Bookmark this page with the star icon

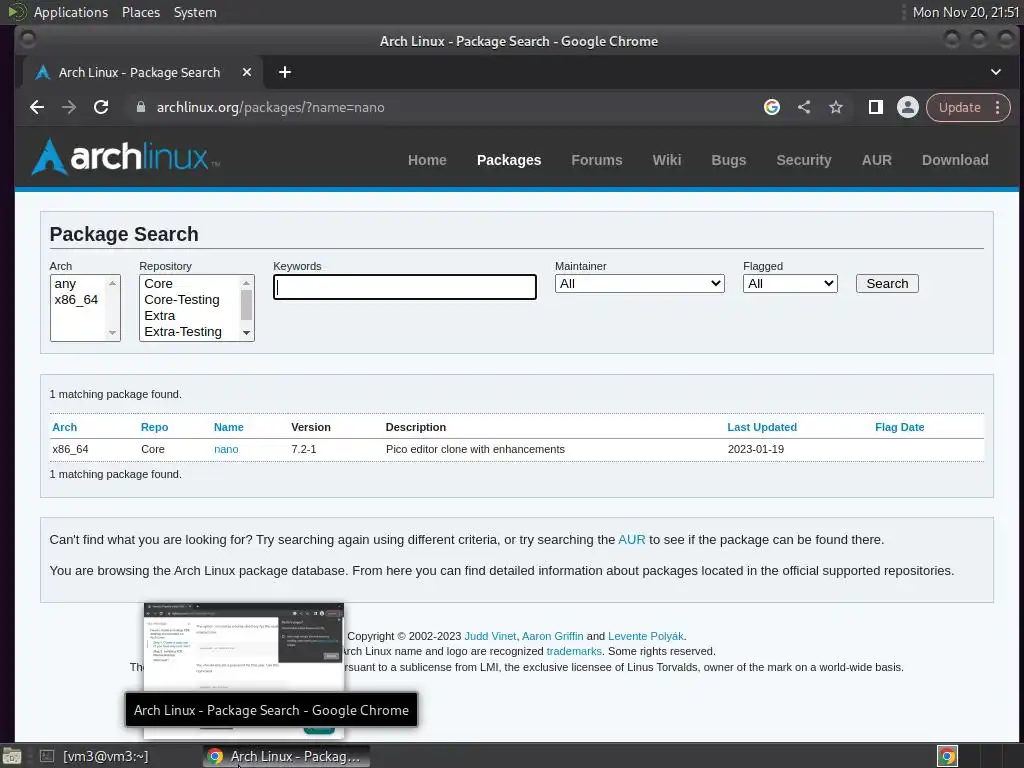click(836, 107)
